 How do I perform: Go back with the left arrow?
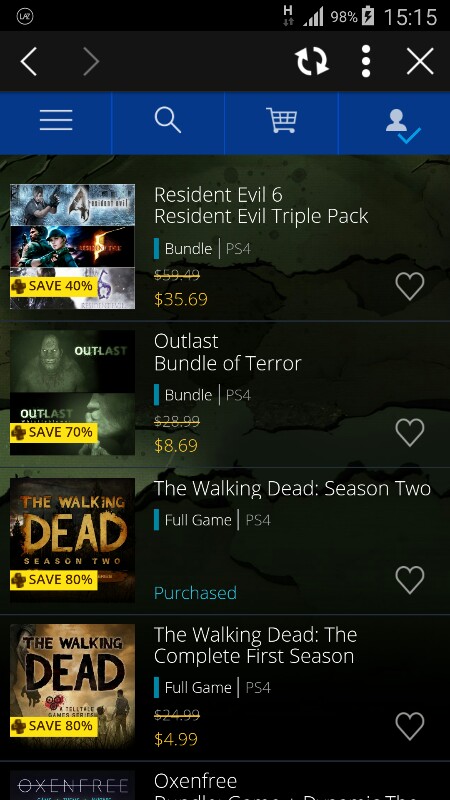click(29, 61)
